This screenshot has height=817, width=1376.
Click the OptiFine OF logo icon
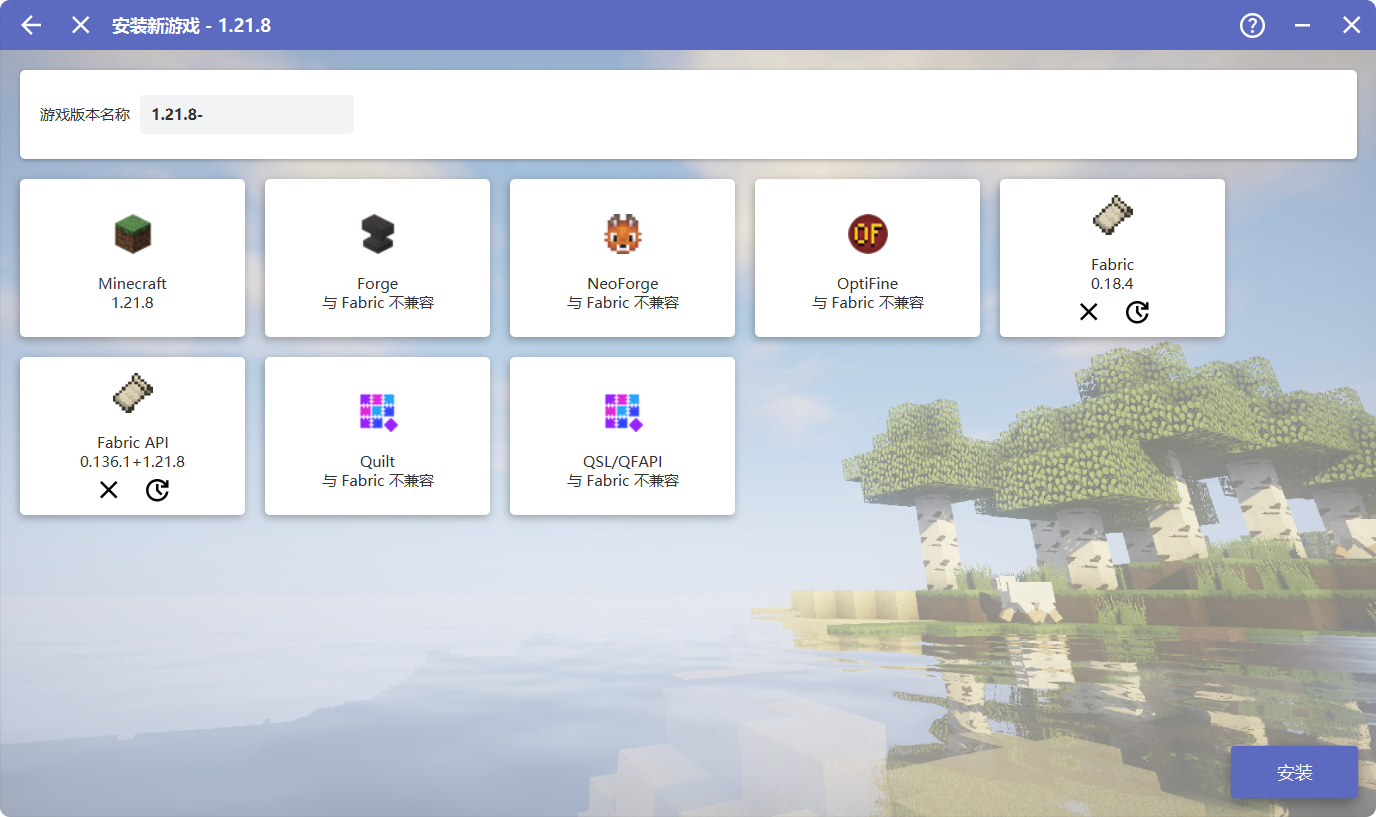[867, 234]
